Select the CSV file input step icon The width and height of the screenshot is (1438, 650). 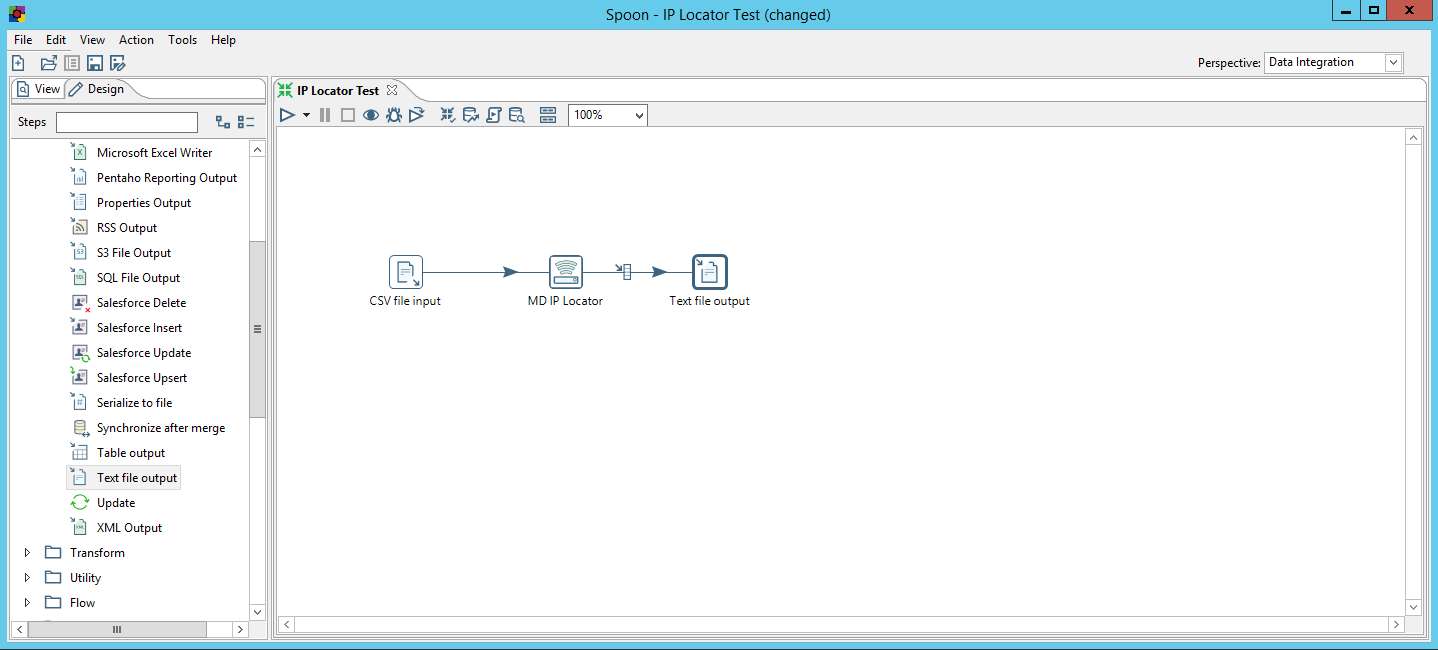tap(405, 272)
